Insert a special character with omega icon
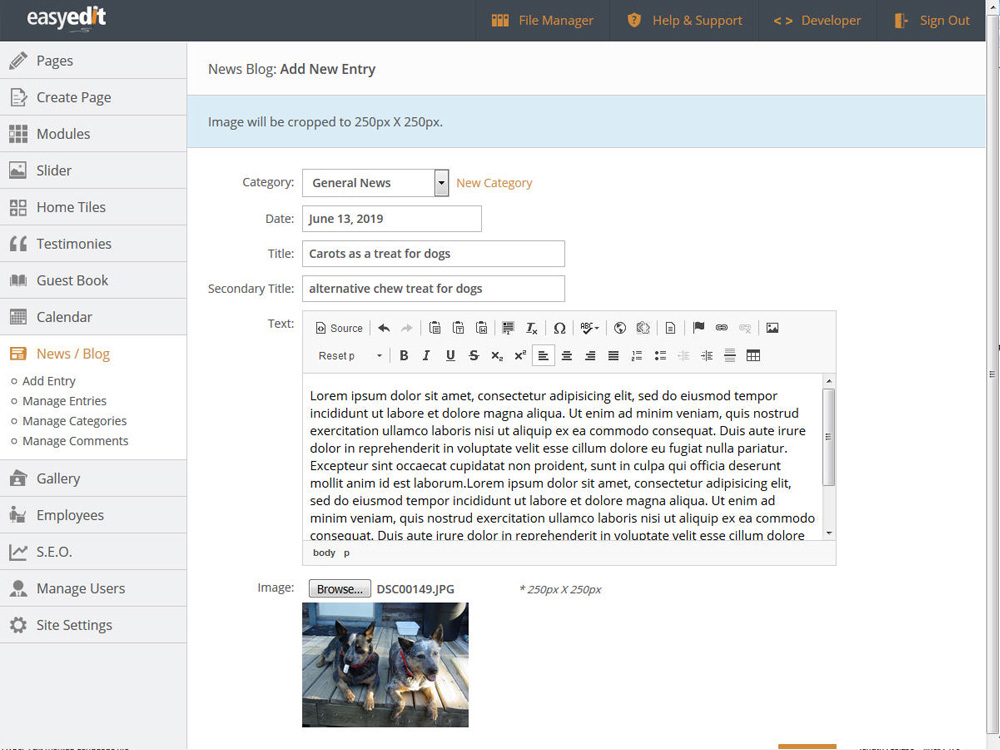This screenshot has height=750, width=1000. (x=560, y=328)
